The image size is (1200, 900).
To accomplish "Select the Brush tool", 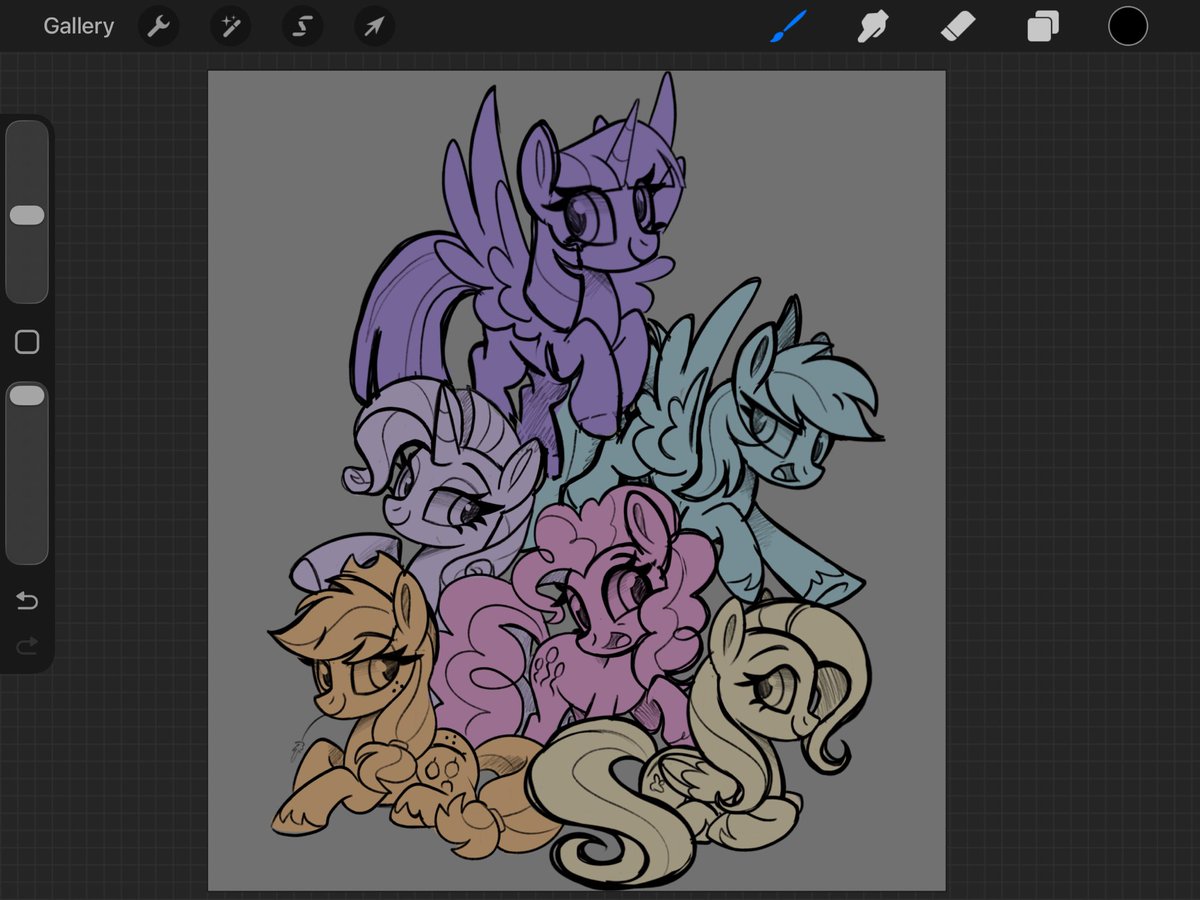I will click(788, 26).
